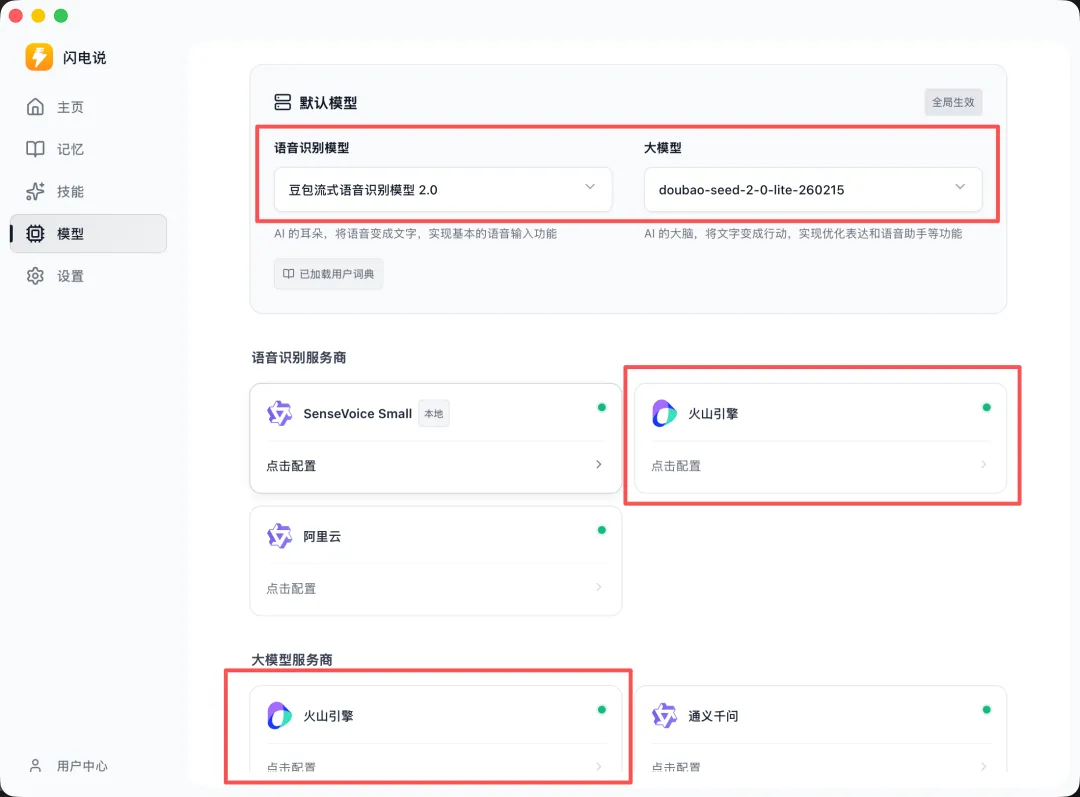Click the 火山引擎 speech provider logo

click(x=665, y=413)
